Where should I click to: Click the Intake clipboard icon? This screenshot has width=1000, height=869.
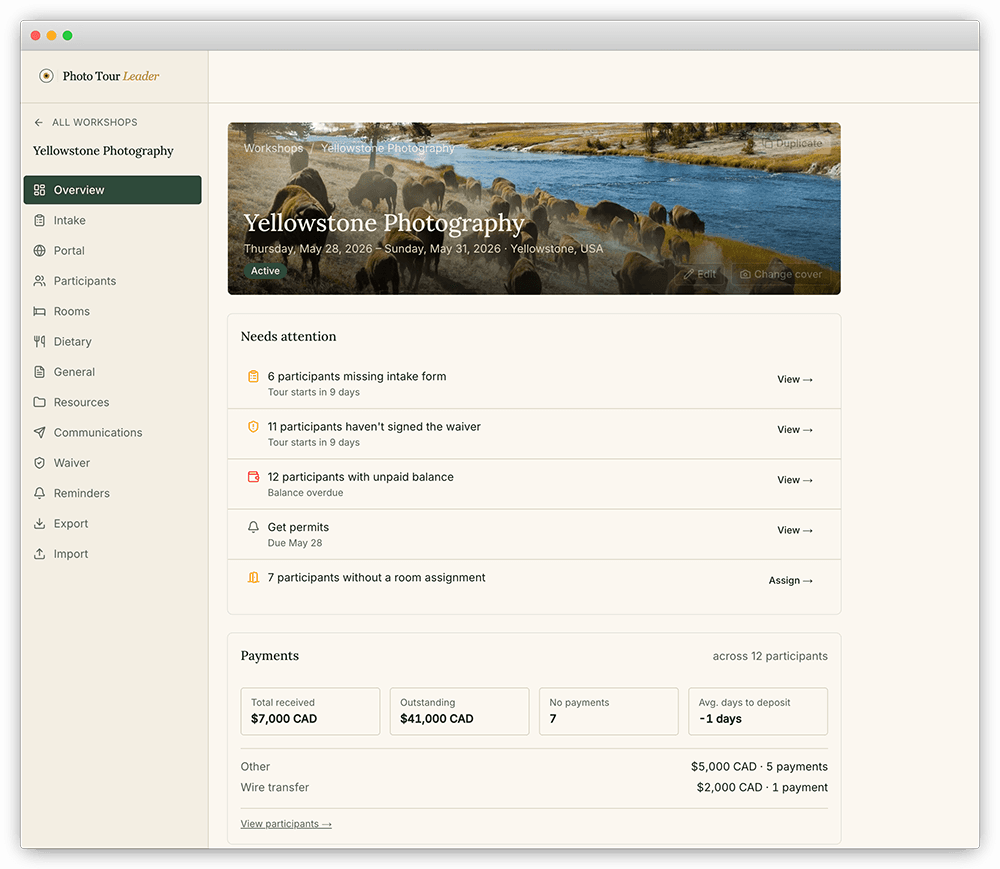pos(40,221)
